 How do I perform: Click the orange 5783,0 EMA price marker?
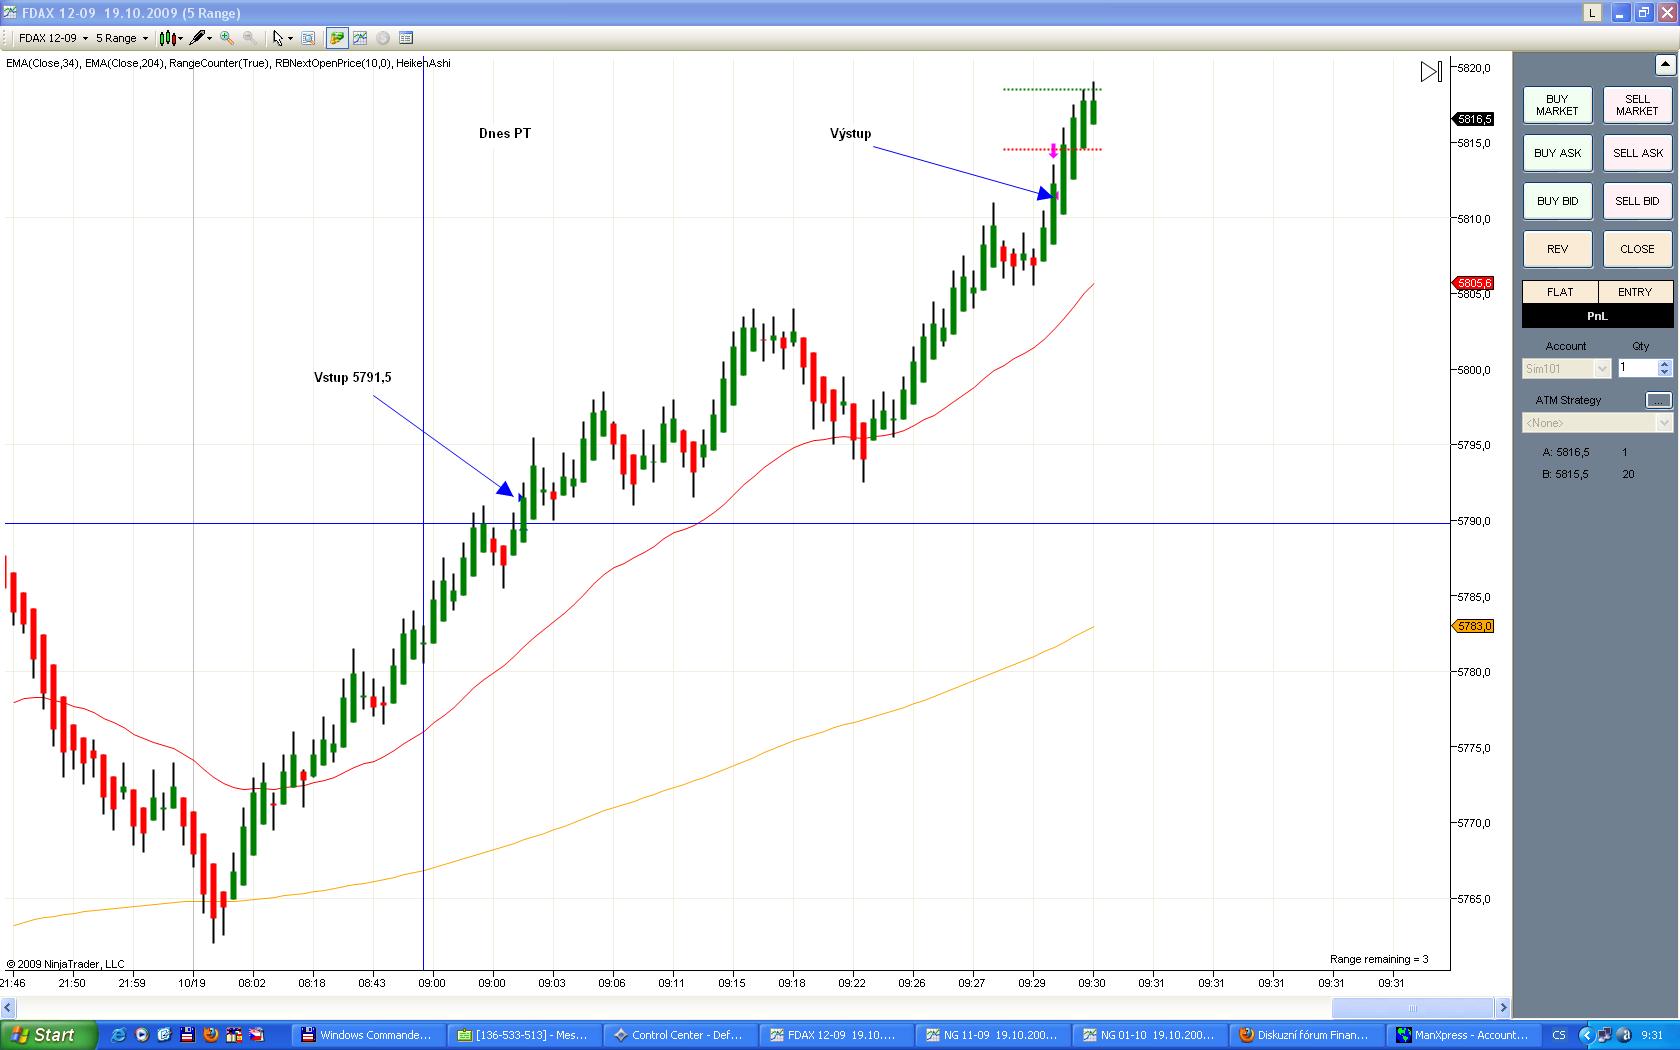(1473, 626)
